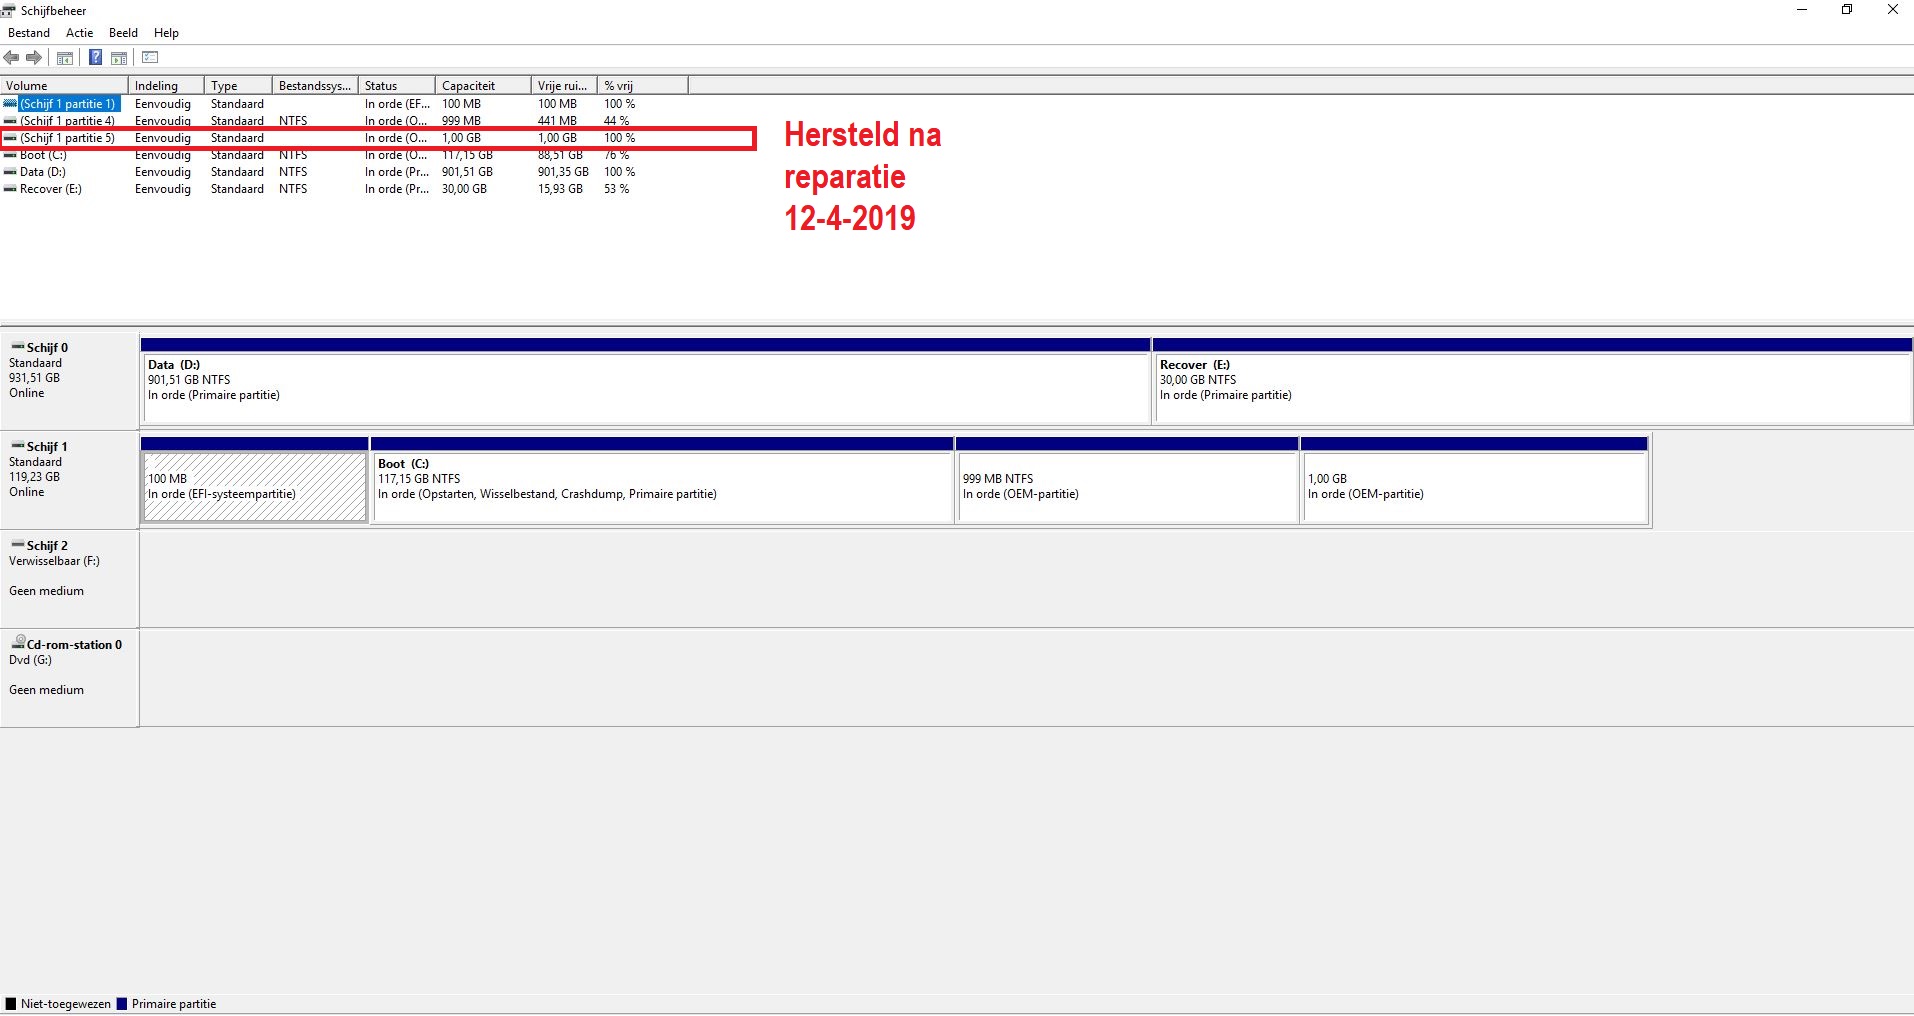Click the Schijf 0 disk icon
1914x1016 pixels.
[x=18, y=347]
